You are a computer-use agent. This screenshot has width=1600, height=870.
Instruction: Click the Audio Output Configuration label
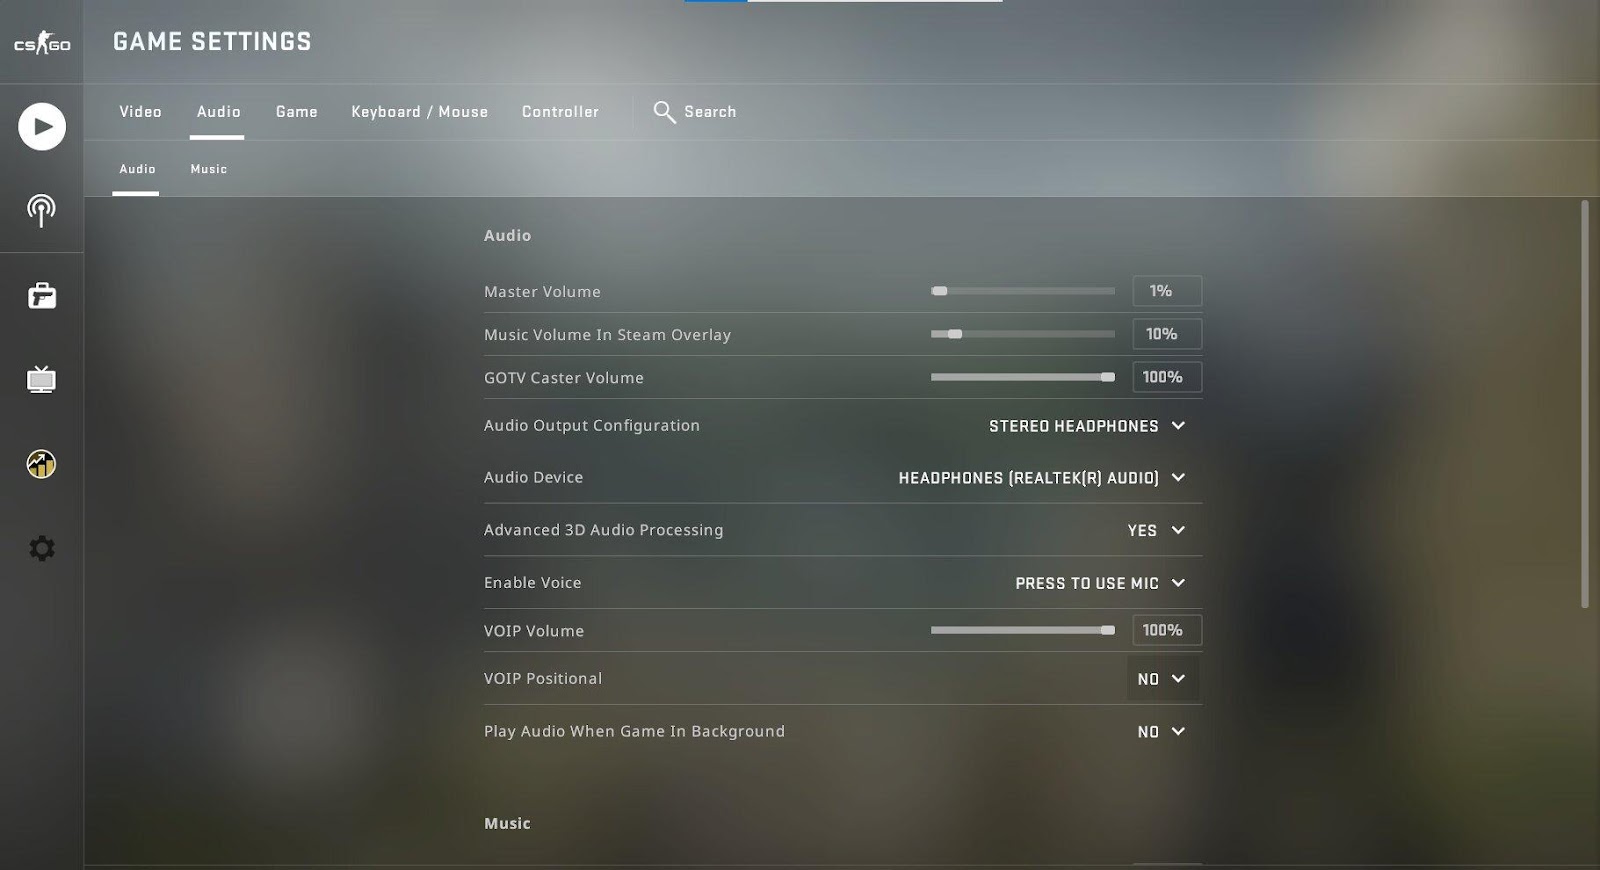tap(592, 426)
